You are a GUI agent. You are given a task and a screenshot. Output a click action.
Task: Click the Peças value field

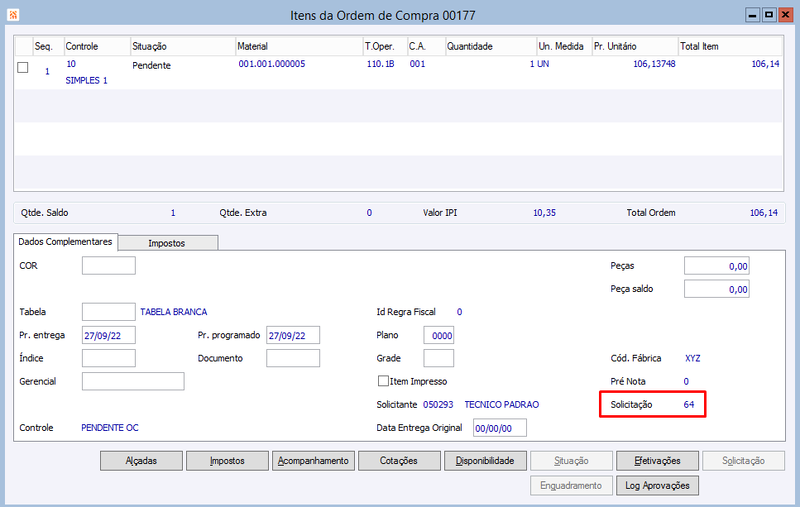point(716,266)
